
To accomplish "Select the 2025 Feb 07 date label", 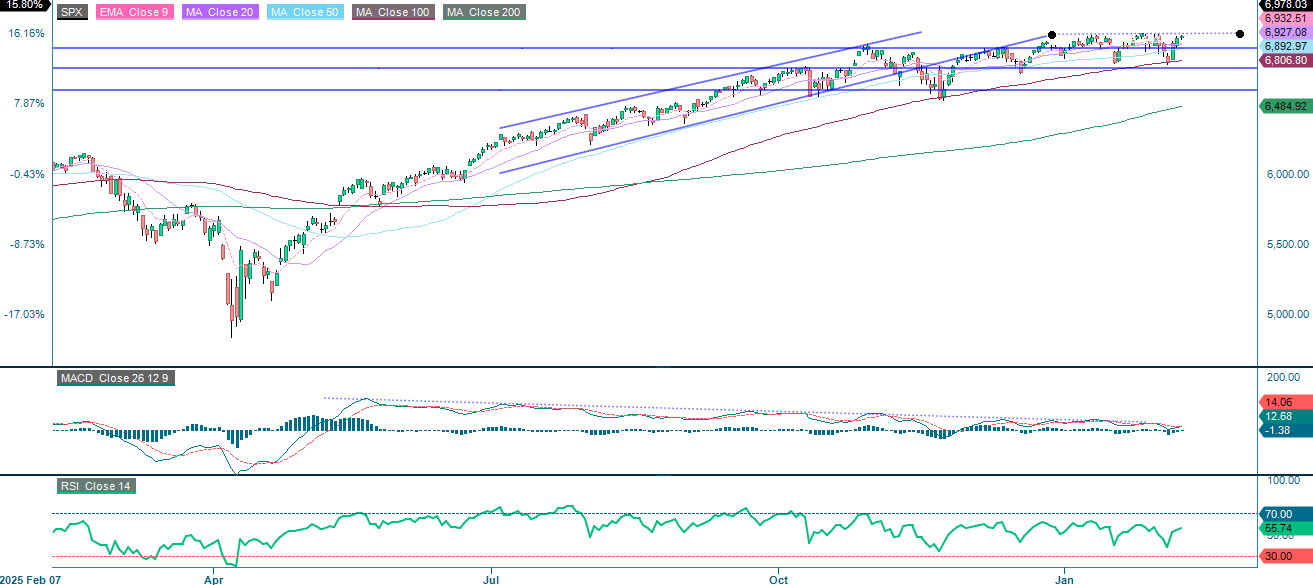I will point(30,578).
